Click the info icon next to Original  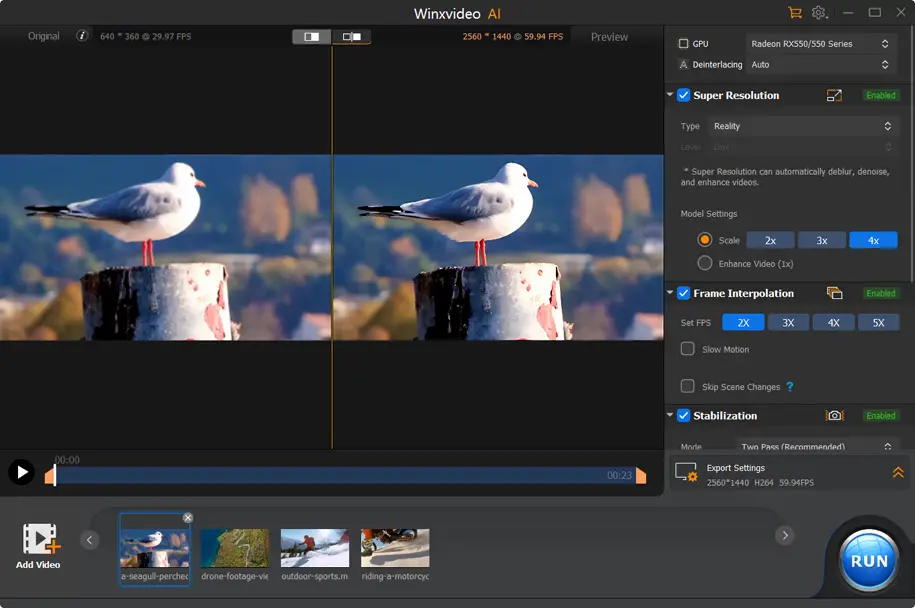pyautogui.click(x=82, y=36)
